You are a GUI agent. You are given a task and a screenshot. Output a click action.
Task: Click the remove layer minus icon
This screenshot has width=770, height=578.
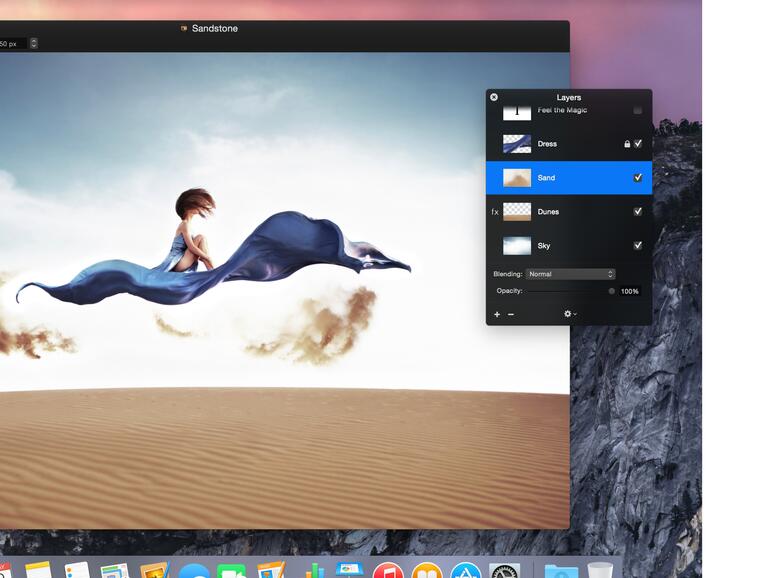[x=511, y=314]
